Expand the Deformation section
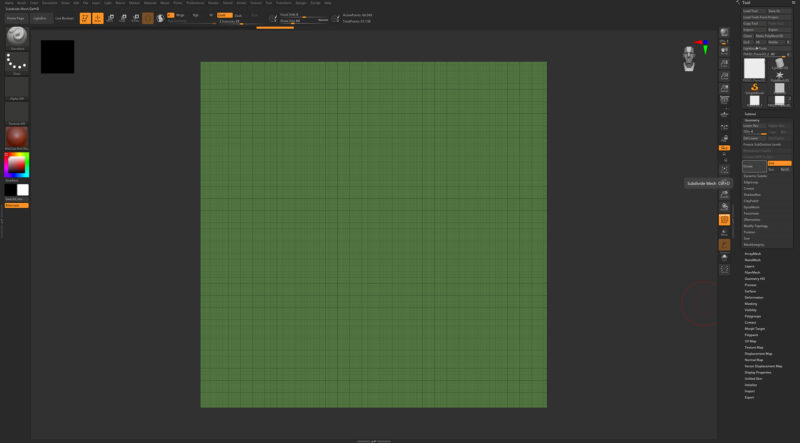Viewport: 800px width, 443px height. [754, 298]
